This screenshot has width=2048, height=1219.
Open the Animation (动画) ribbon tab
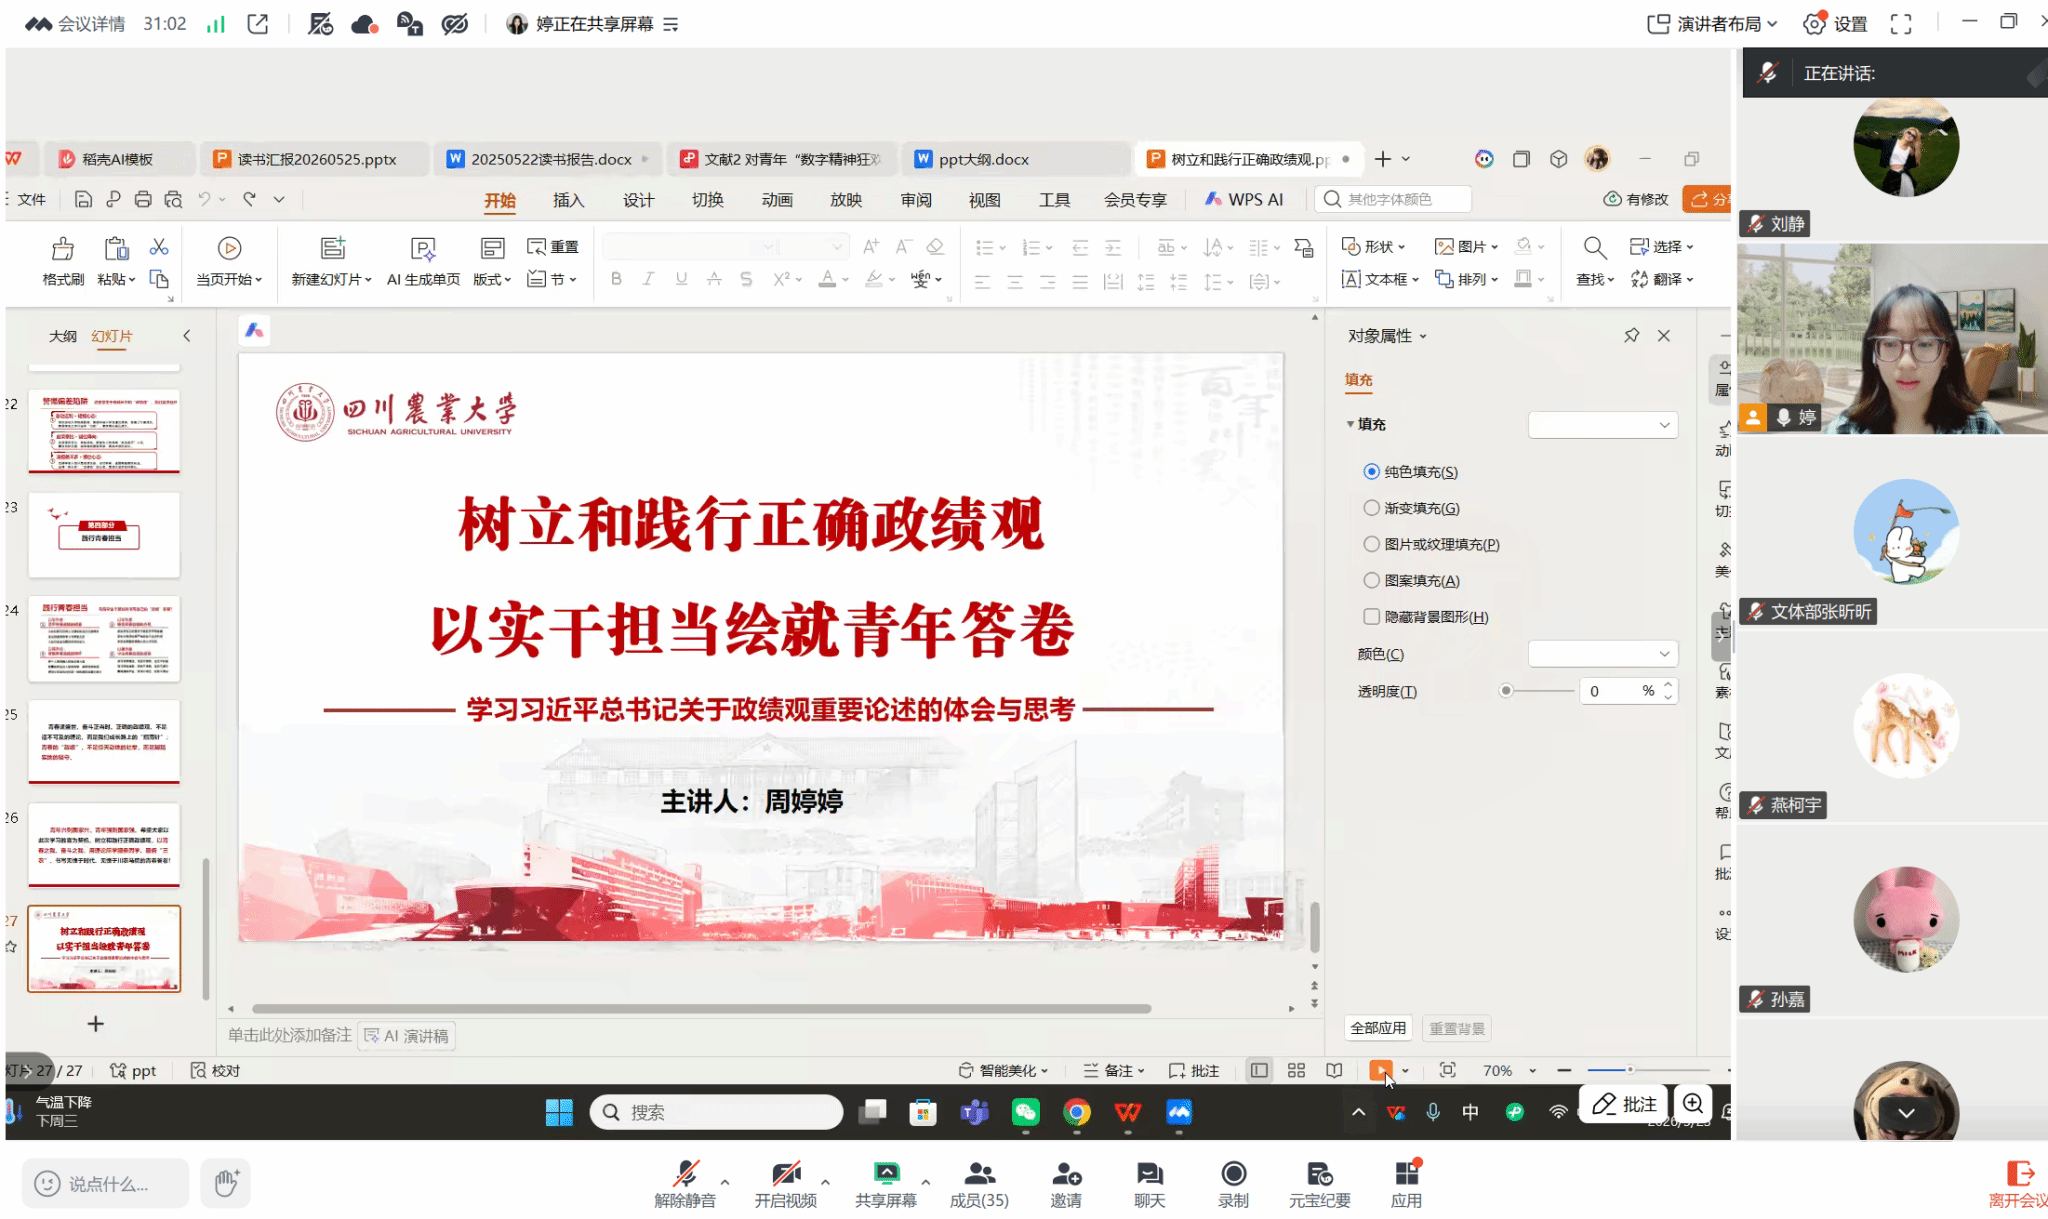[777, 200]
